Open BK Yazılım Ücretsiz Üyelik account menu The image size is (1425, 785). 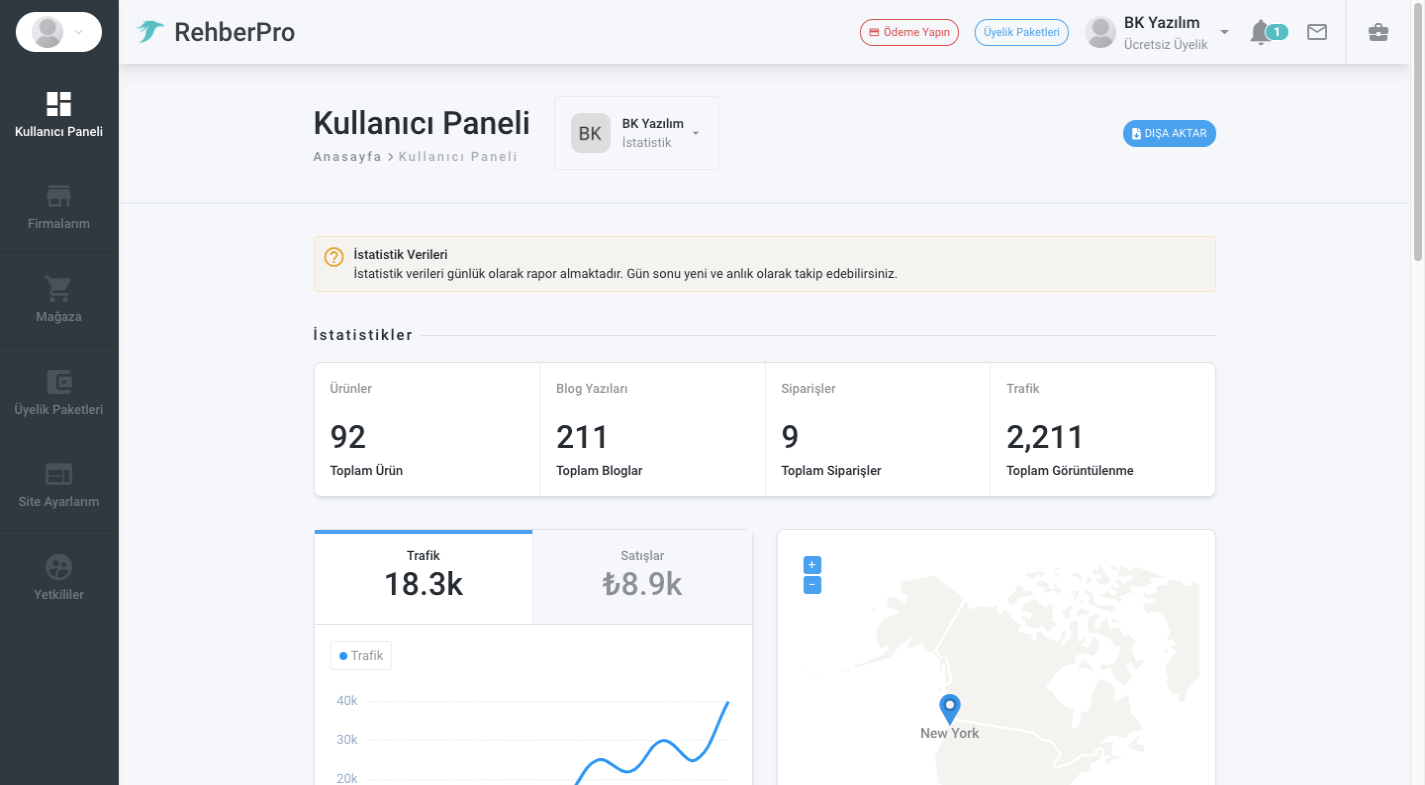click(1157, 32)
